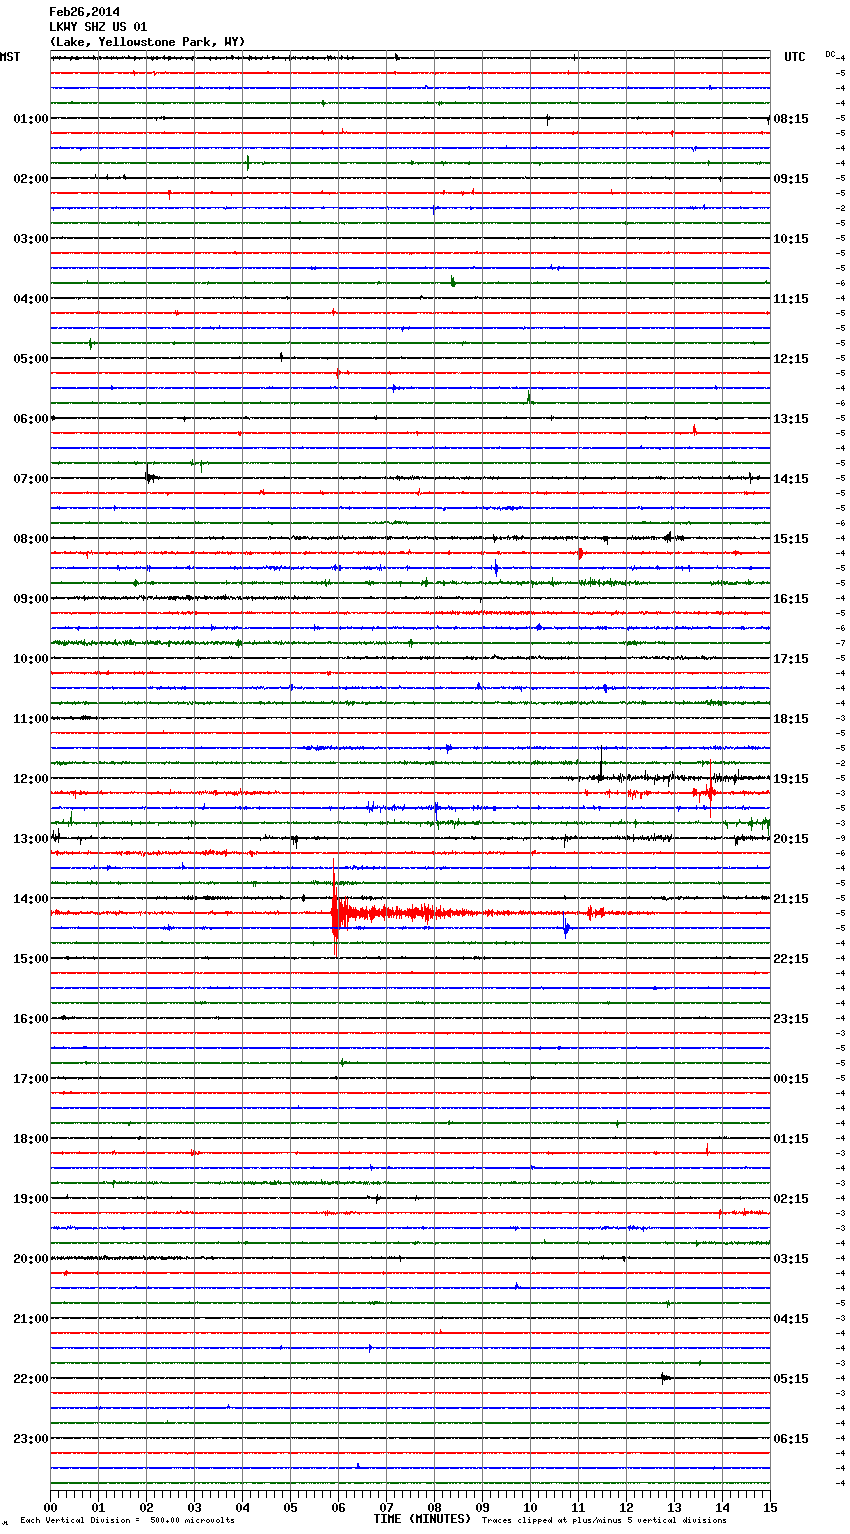Select the 06:00 MST row label
The height and width of the screenshot is (1534, 850).
(x=31, y=419)
